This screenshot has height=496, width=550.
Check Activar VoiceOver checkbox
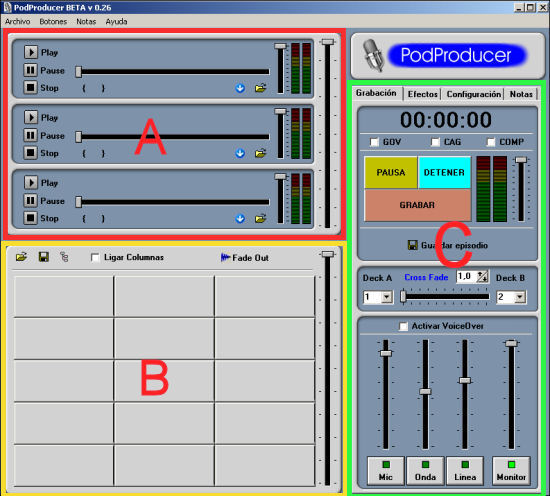tap(403, 326)
